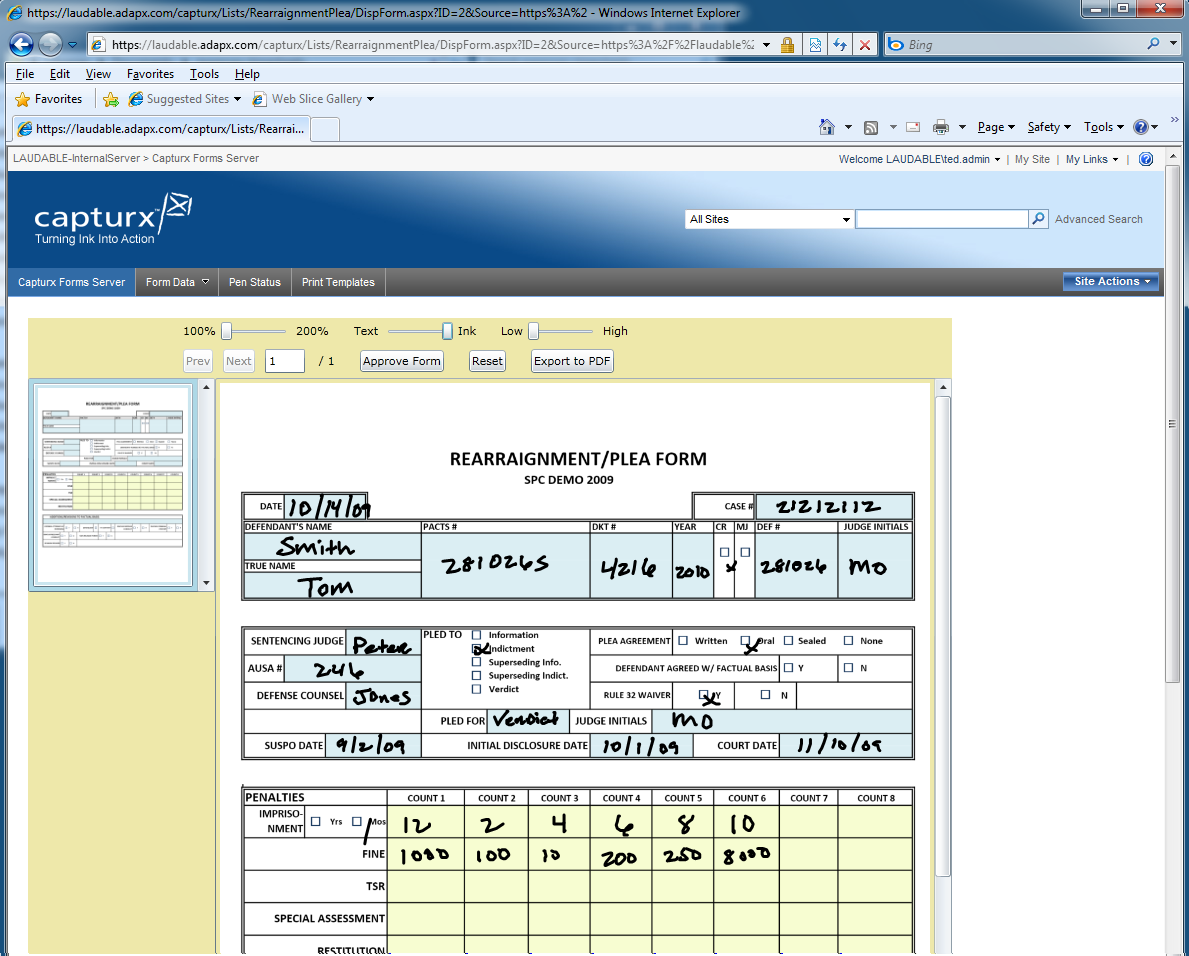1189x956 pixels.
Task: Click the Refresh page icon
Action: tap(839, 45)
